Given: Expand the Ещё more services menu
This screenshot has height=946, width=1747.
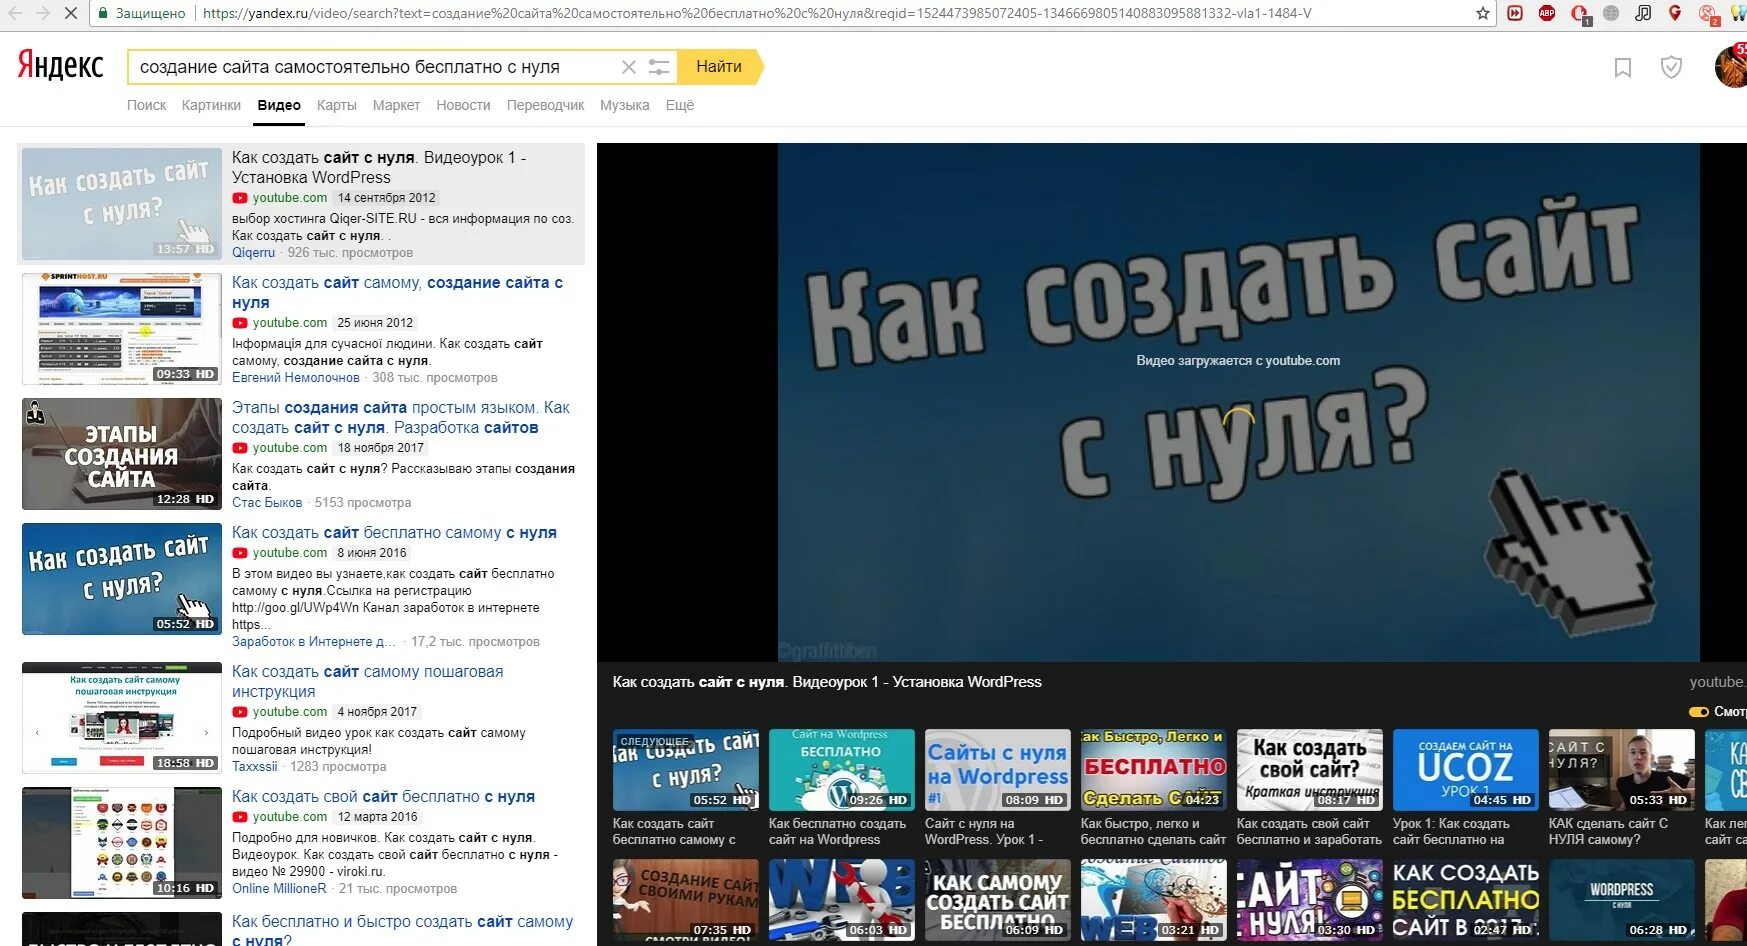Looking at the screenshot, I should coord(680,105).
